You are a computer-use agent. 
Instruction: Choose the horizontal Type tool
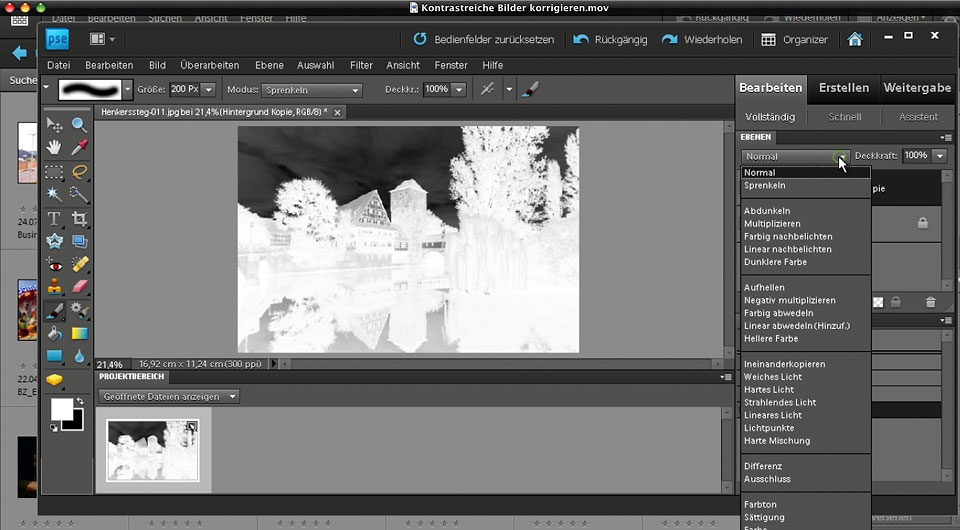coord(55,218)
